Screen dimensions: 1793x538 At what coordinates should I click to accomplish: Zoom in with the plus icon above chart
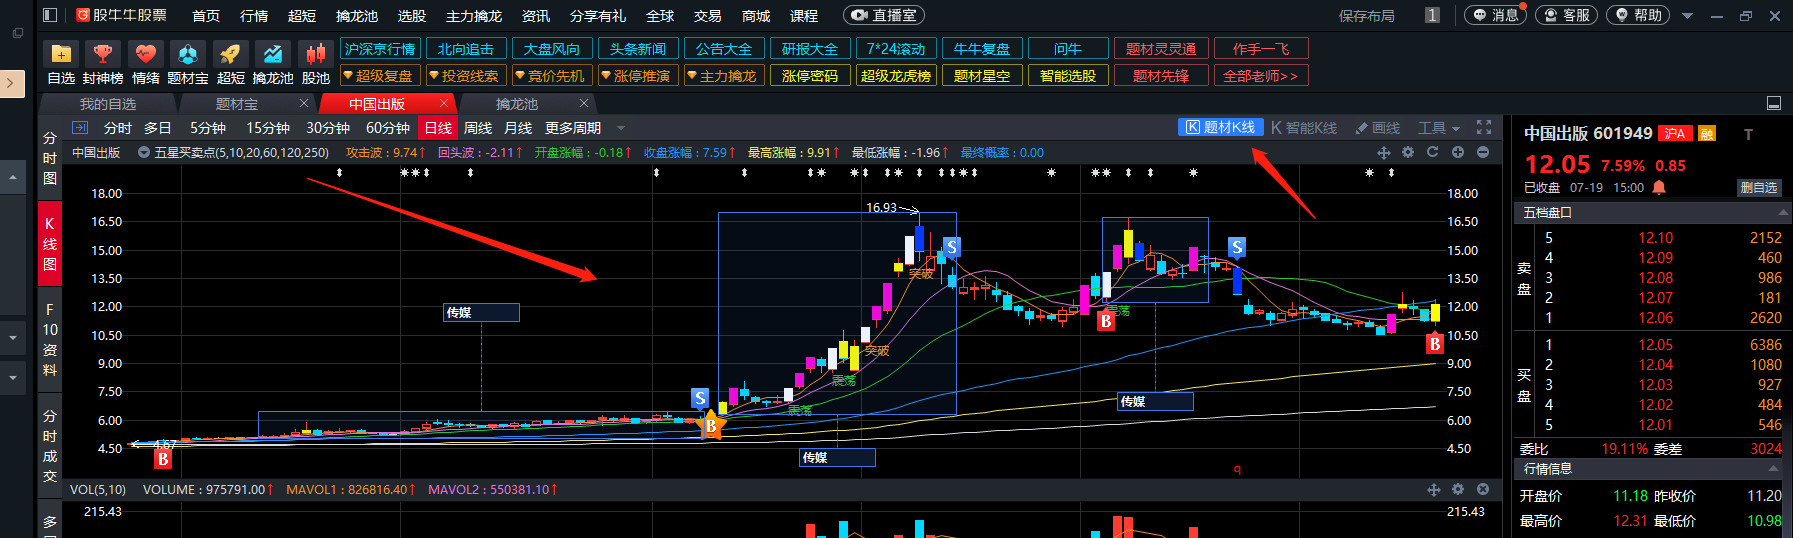point(1458,152)
